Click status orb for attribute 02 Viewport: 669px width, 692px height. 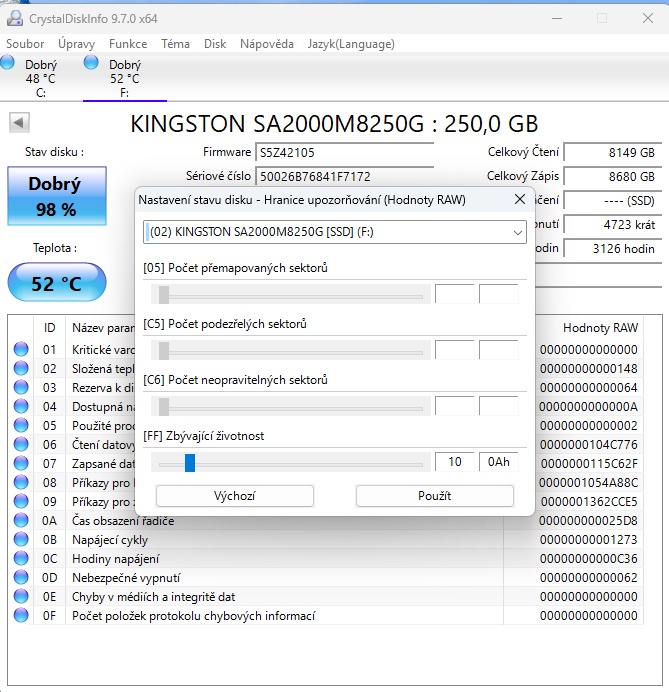click(21, 368)
